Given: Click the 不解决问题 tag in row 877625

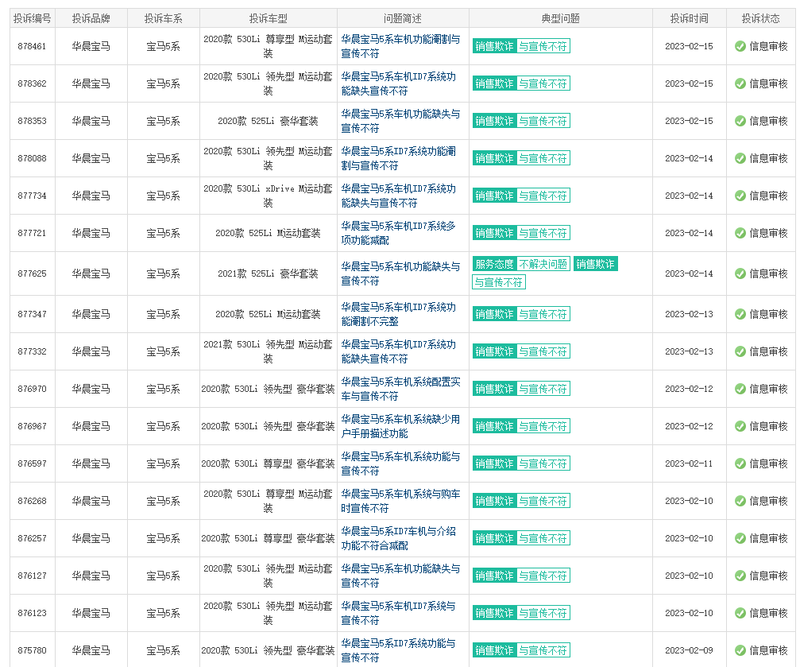Looking at the screenshot, I should pos(543,264).
